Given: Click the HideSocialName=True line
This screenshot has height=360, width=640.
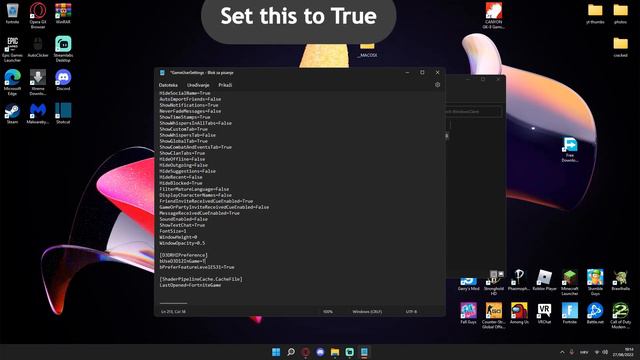Looking at the screenshot, I should click(x=185, y=93).
